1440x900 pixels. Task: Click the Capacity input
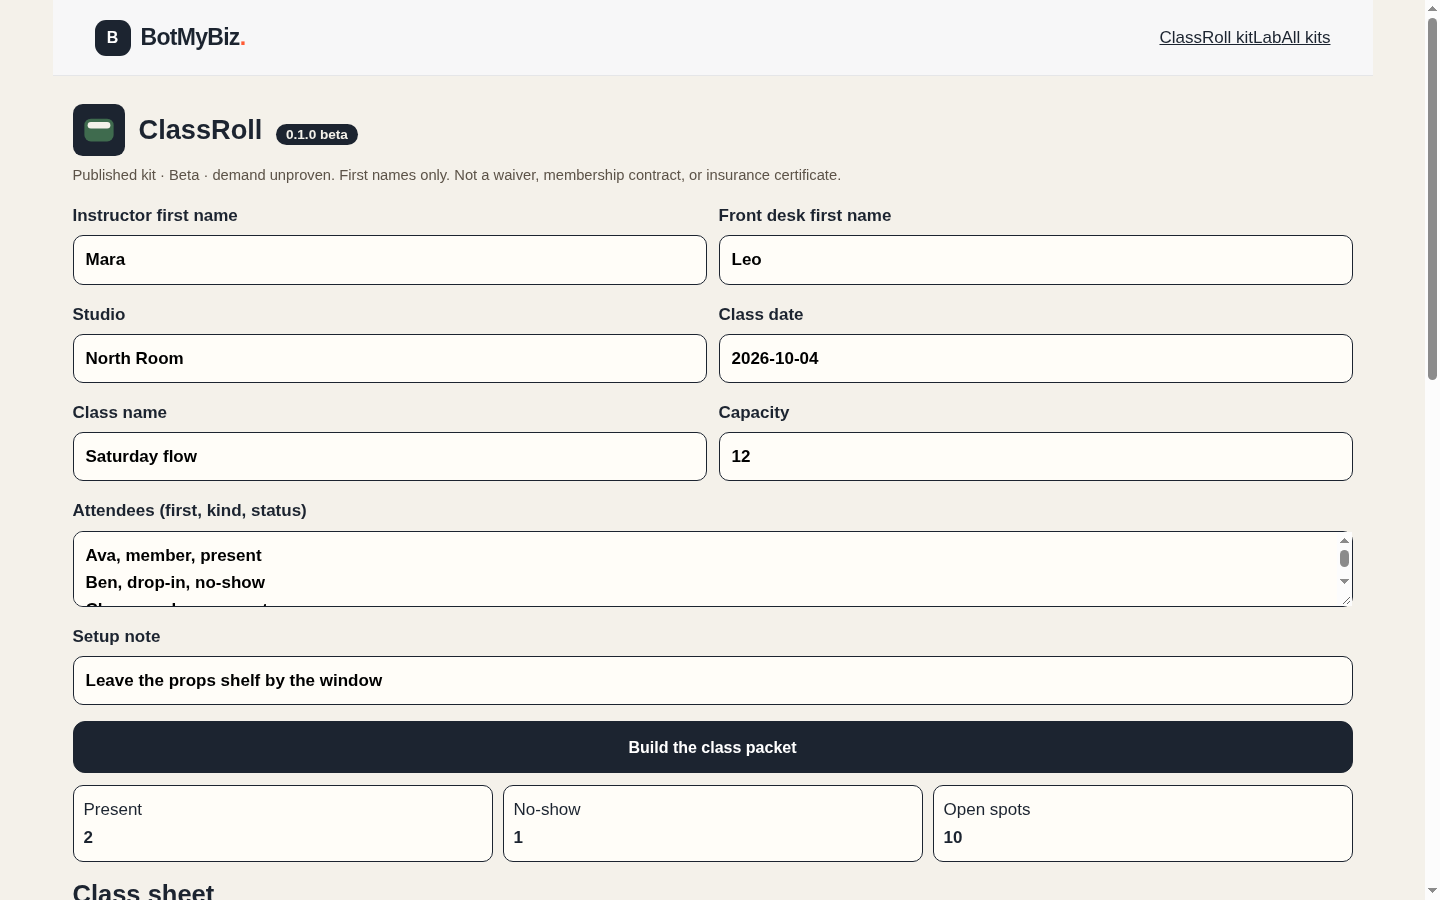[1036, 456]
